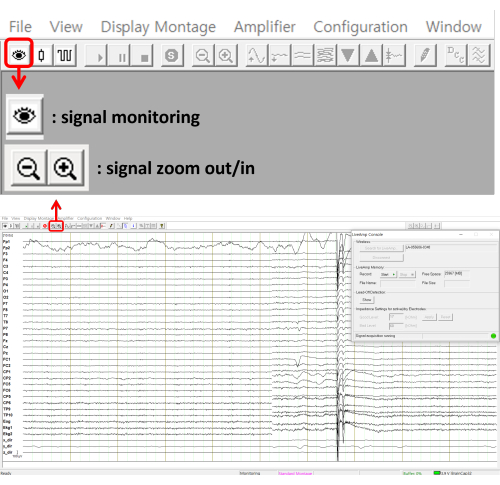
Task: Click the feather pen annotation icon
Action: (x=425, y=55)
